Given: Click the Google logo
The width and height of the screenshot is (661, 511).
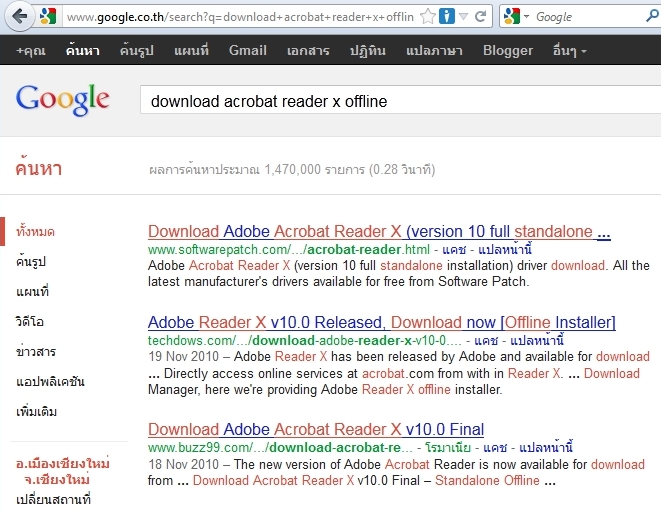Looking at the screenshot, I should [x=63, y=100].
